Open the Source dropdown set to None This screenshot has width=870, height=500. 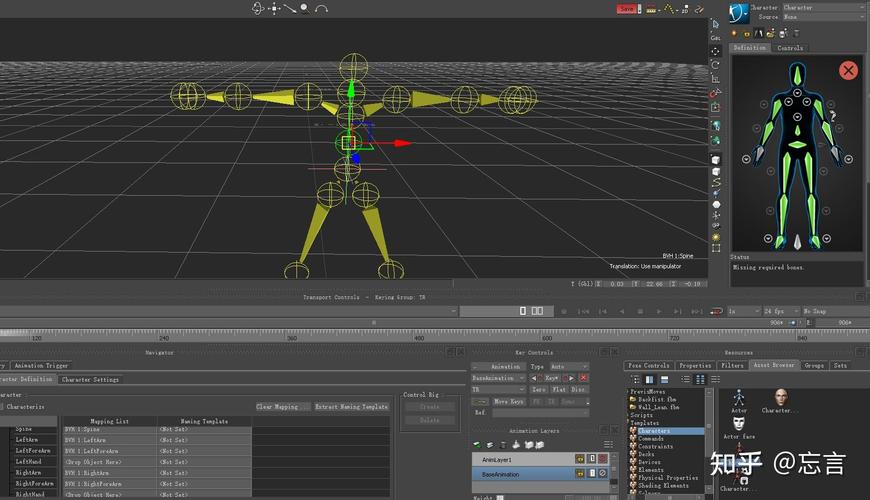823,17
